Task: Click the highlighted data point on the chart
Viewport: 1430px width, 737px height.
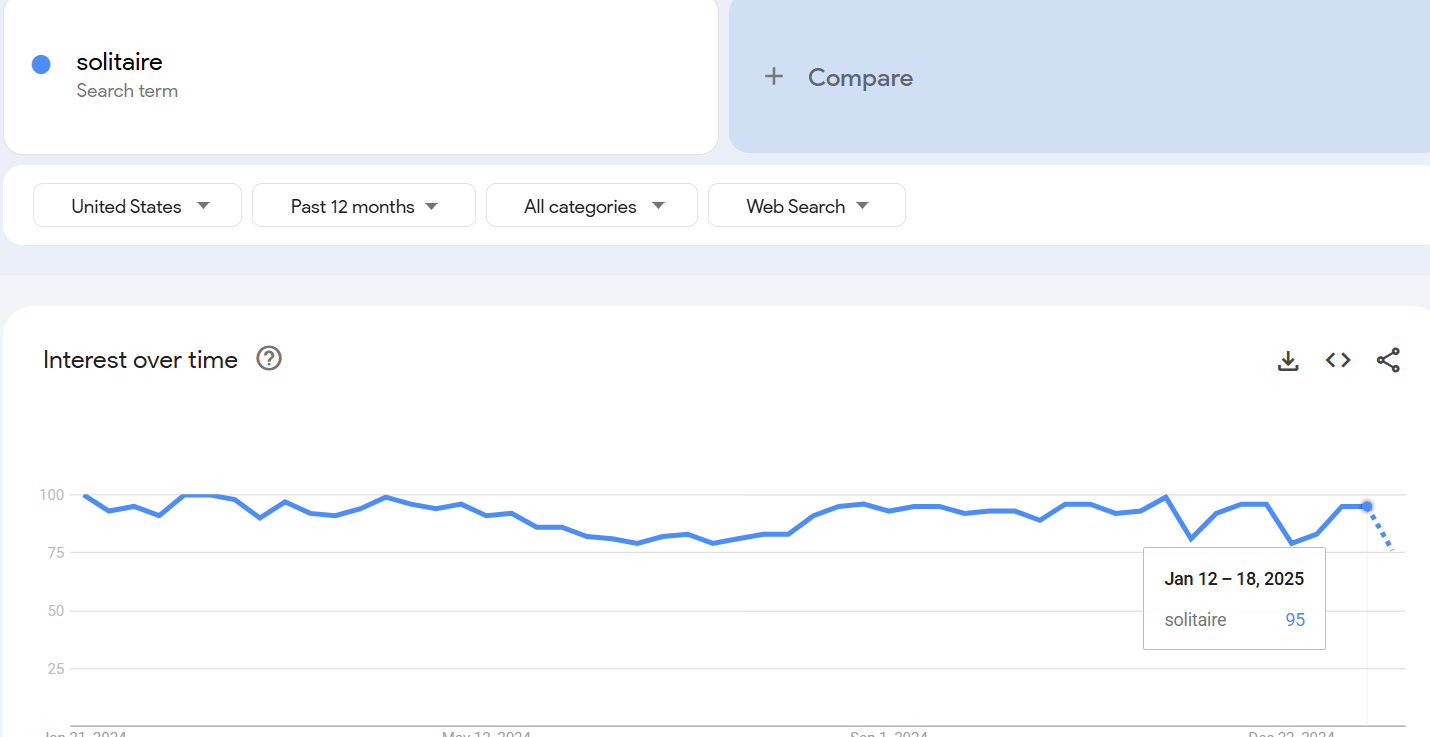Action: (1366, 507)
